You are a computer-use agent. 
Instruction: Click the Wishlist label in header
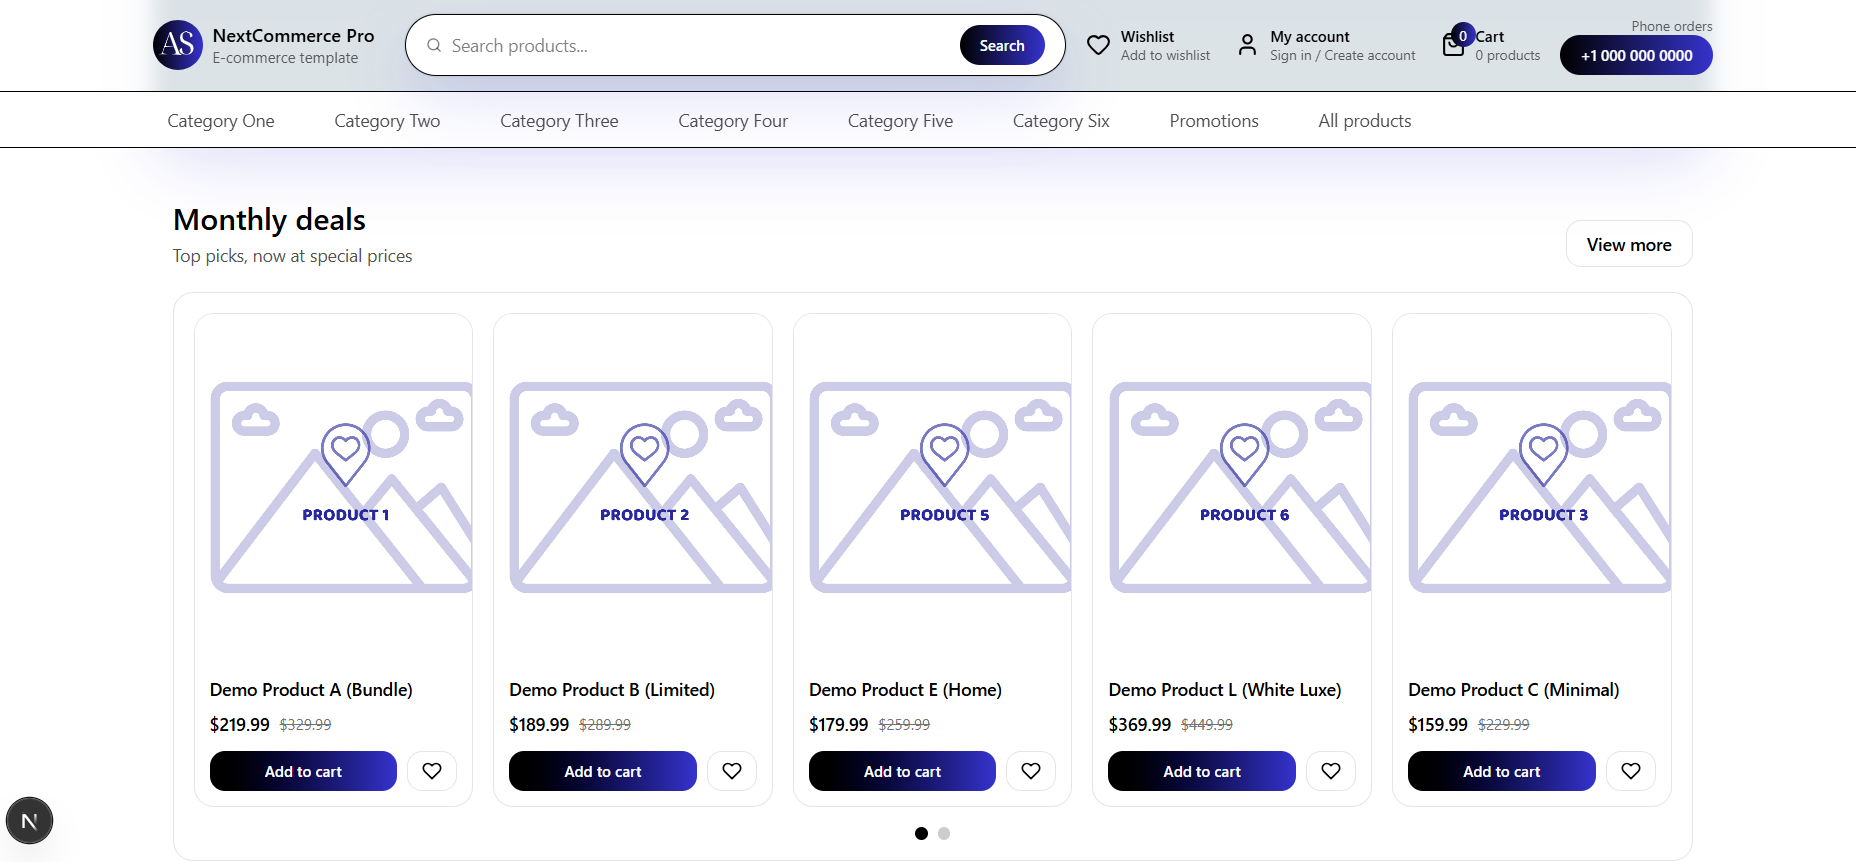(x=1147, y=36)
